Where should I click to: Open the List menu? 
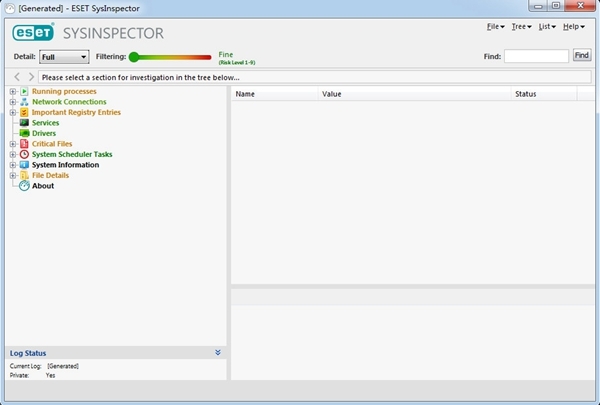click(x=547, y=26)
